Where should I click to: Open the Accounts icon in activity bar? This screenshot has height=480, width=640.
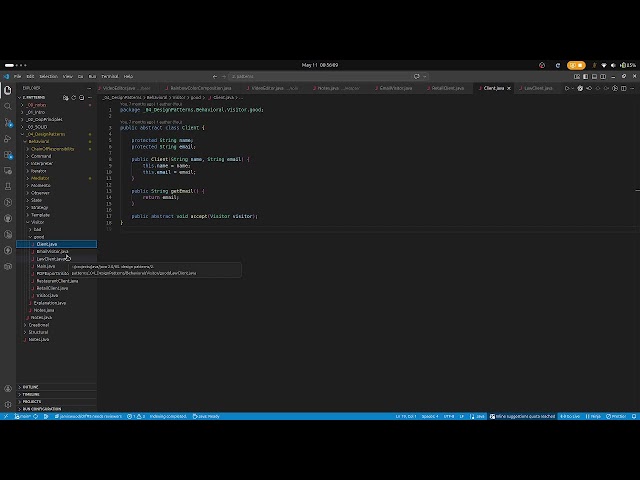coord(8,389)
